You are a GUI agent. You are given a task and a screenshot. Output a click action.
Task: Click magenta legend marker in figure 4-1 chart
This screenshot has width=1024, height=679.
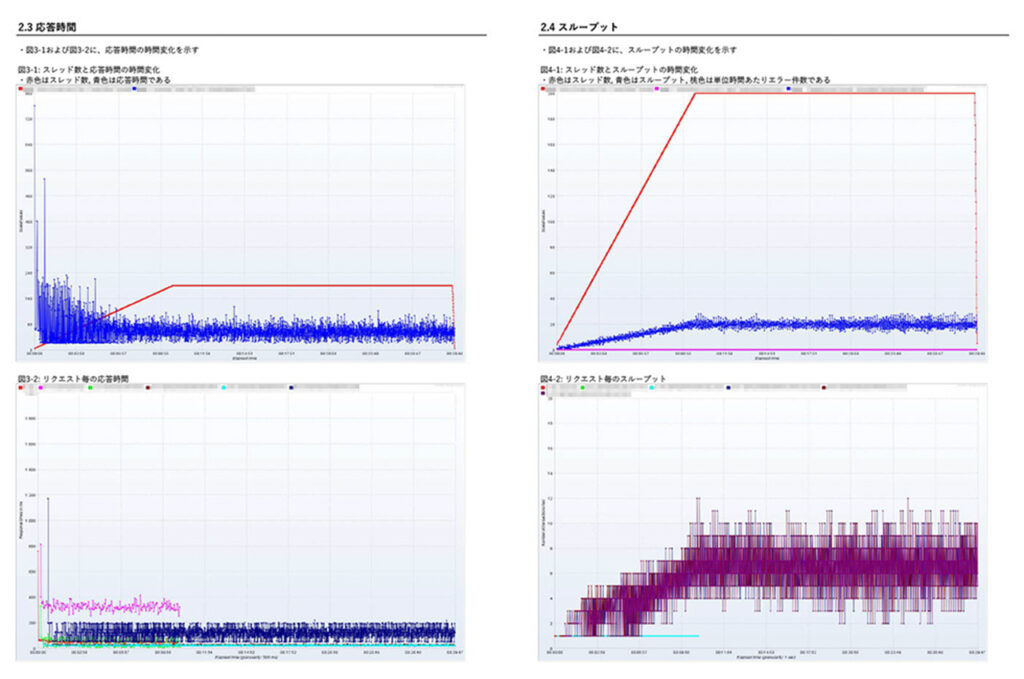click(x=656, y=89)
